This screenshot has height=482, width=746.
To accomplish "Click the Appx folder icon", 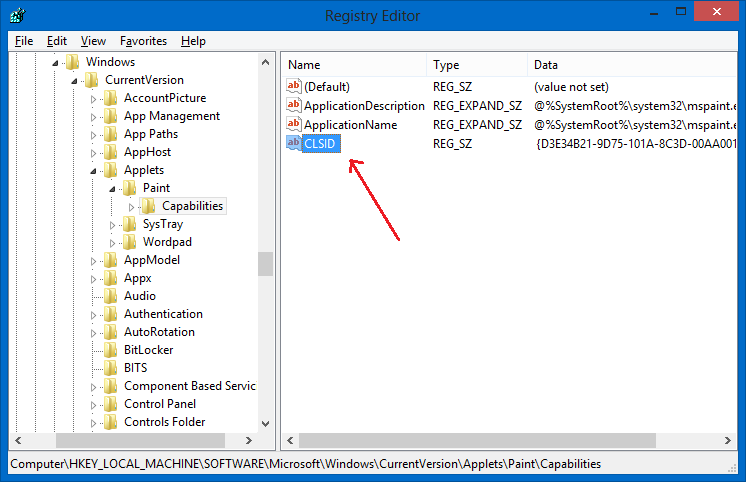I will coord(111,278).
